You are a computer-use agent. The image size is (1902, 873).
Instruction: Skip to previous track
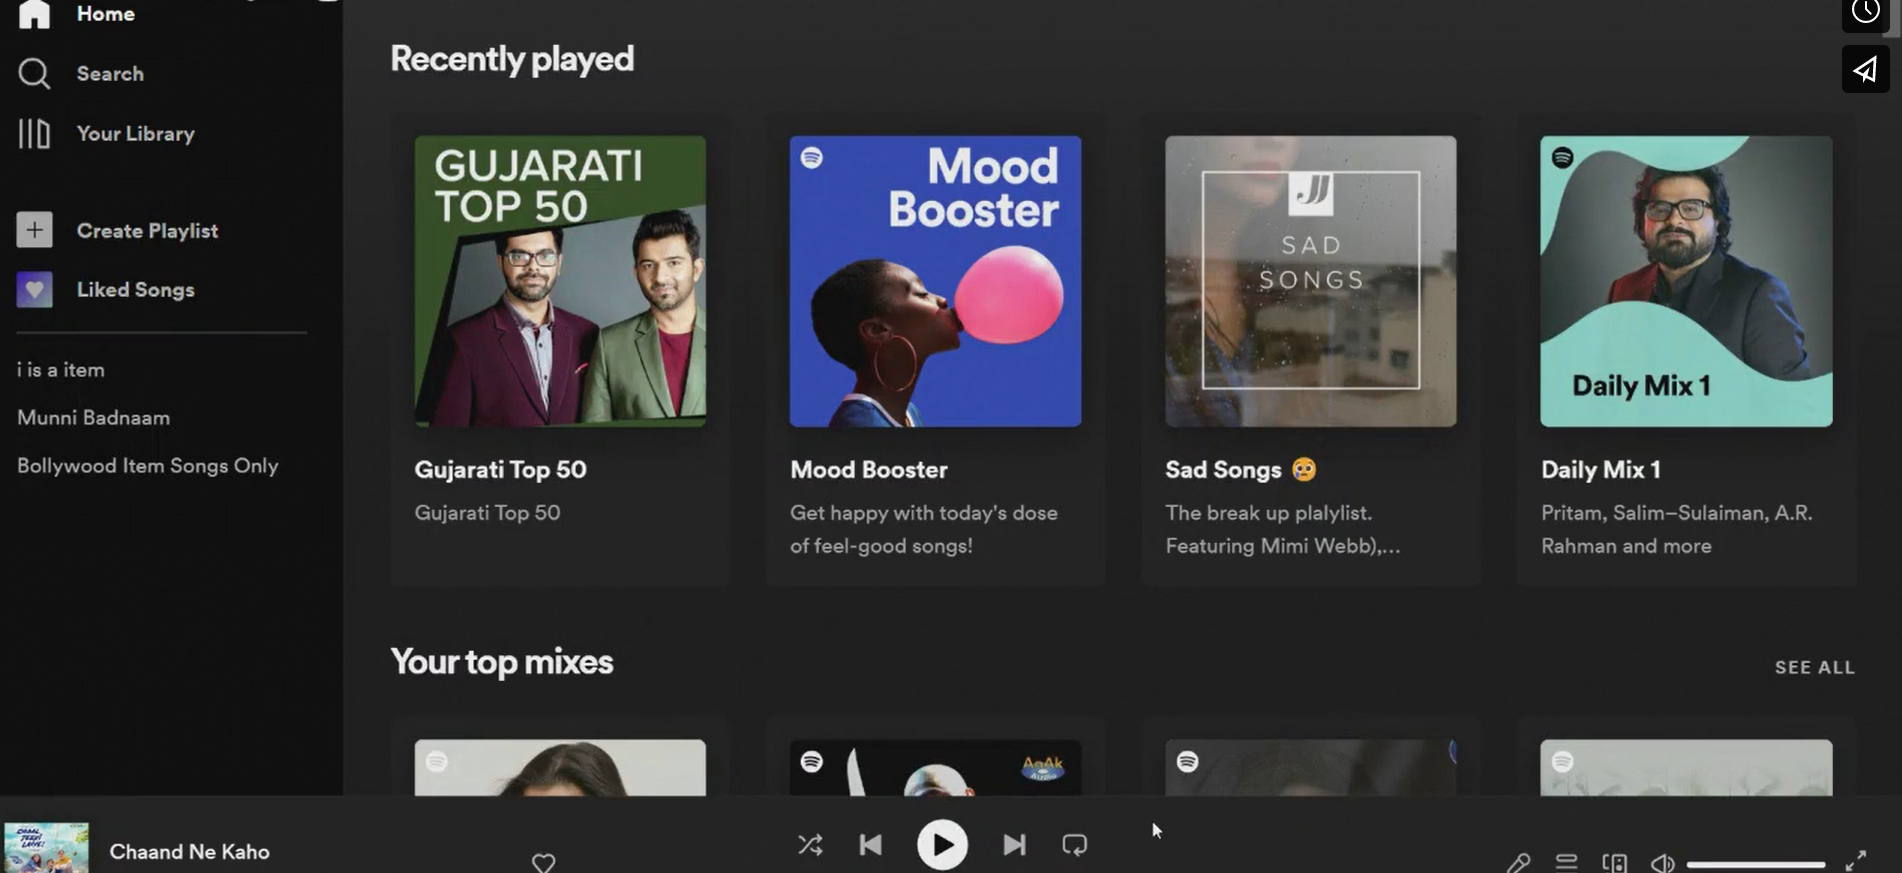[x=871, y=845]
